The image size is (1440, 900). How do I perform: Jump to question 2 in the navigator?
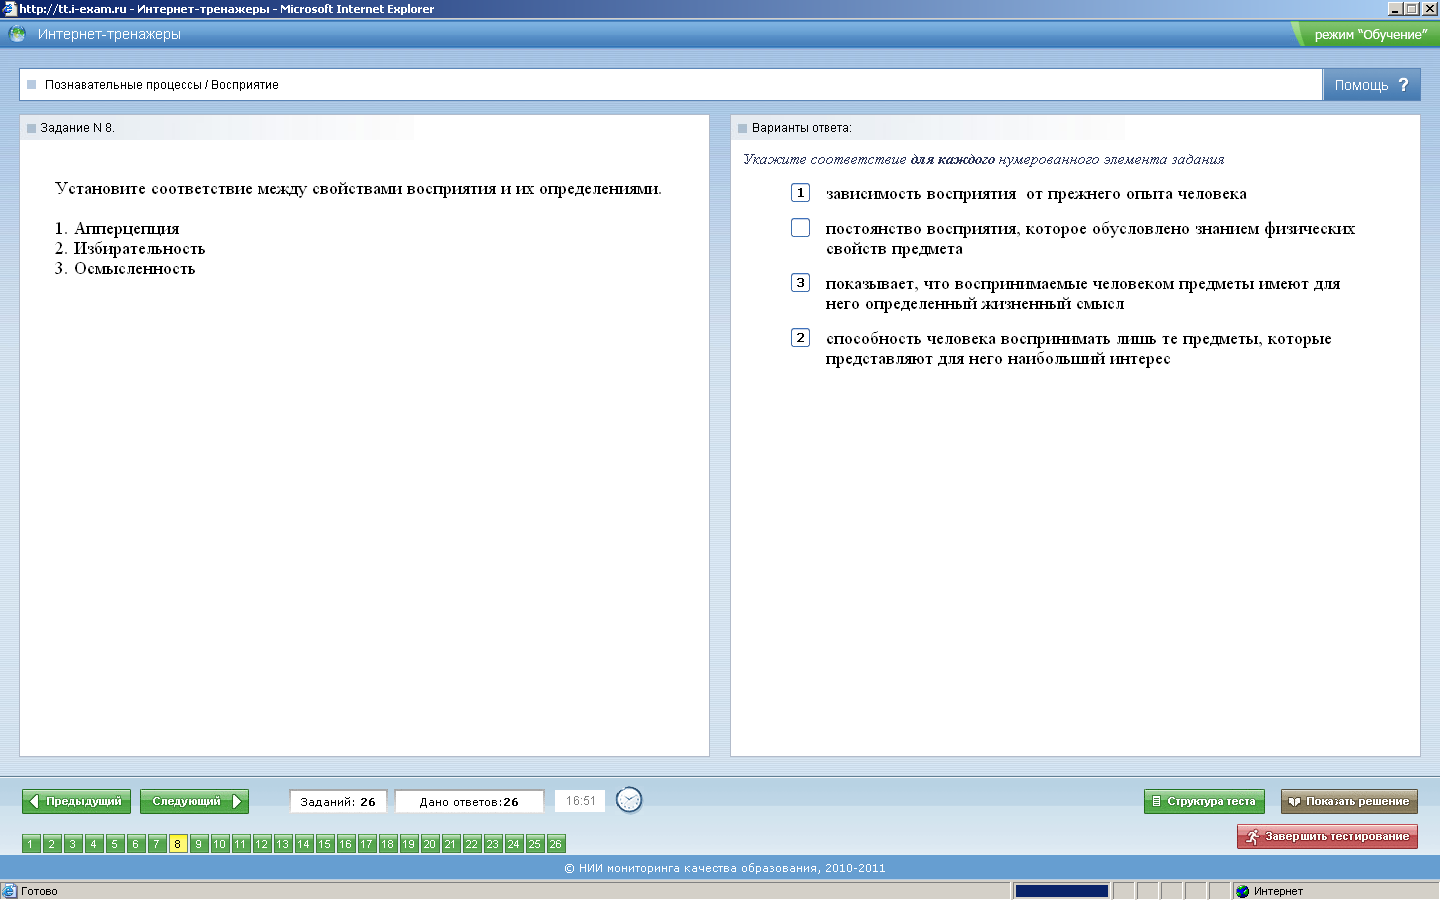pos(52,844)
